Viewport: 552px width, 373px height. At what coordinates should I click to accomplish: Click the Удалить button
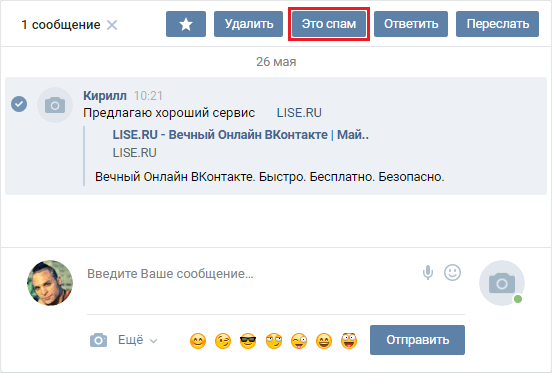click(249, 24)
